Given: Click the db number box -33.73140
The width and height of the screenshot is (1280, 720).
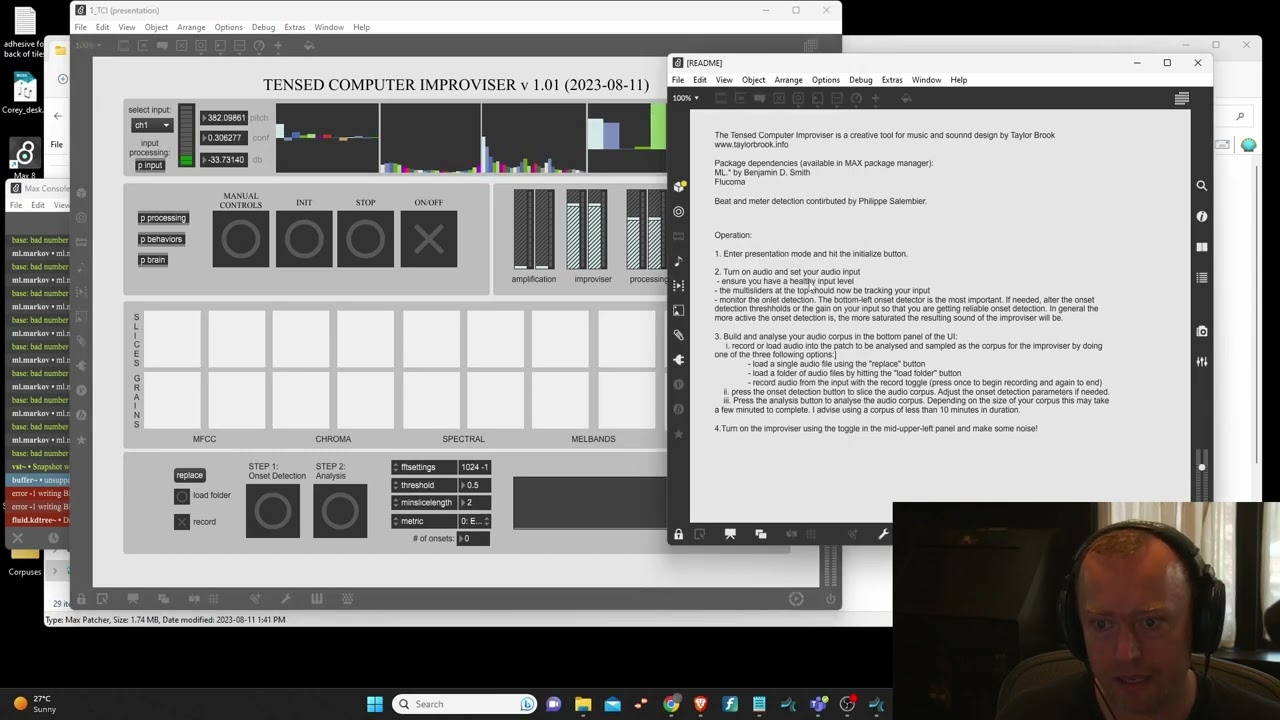Looking at the screenshot, I should (224, 160).
